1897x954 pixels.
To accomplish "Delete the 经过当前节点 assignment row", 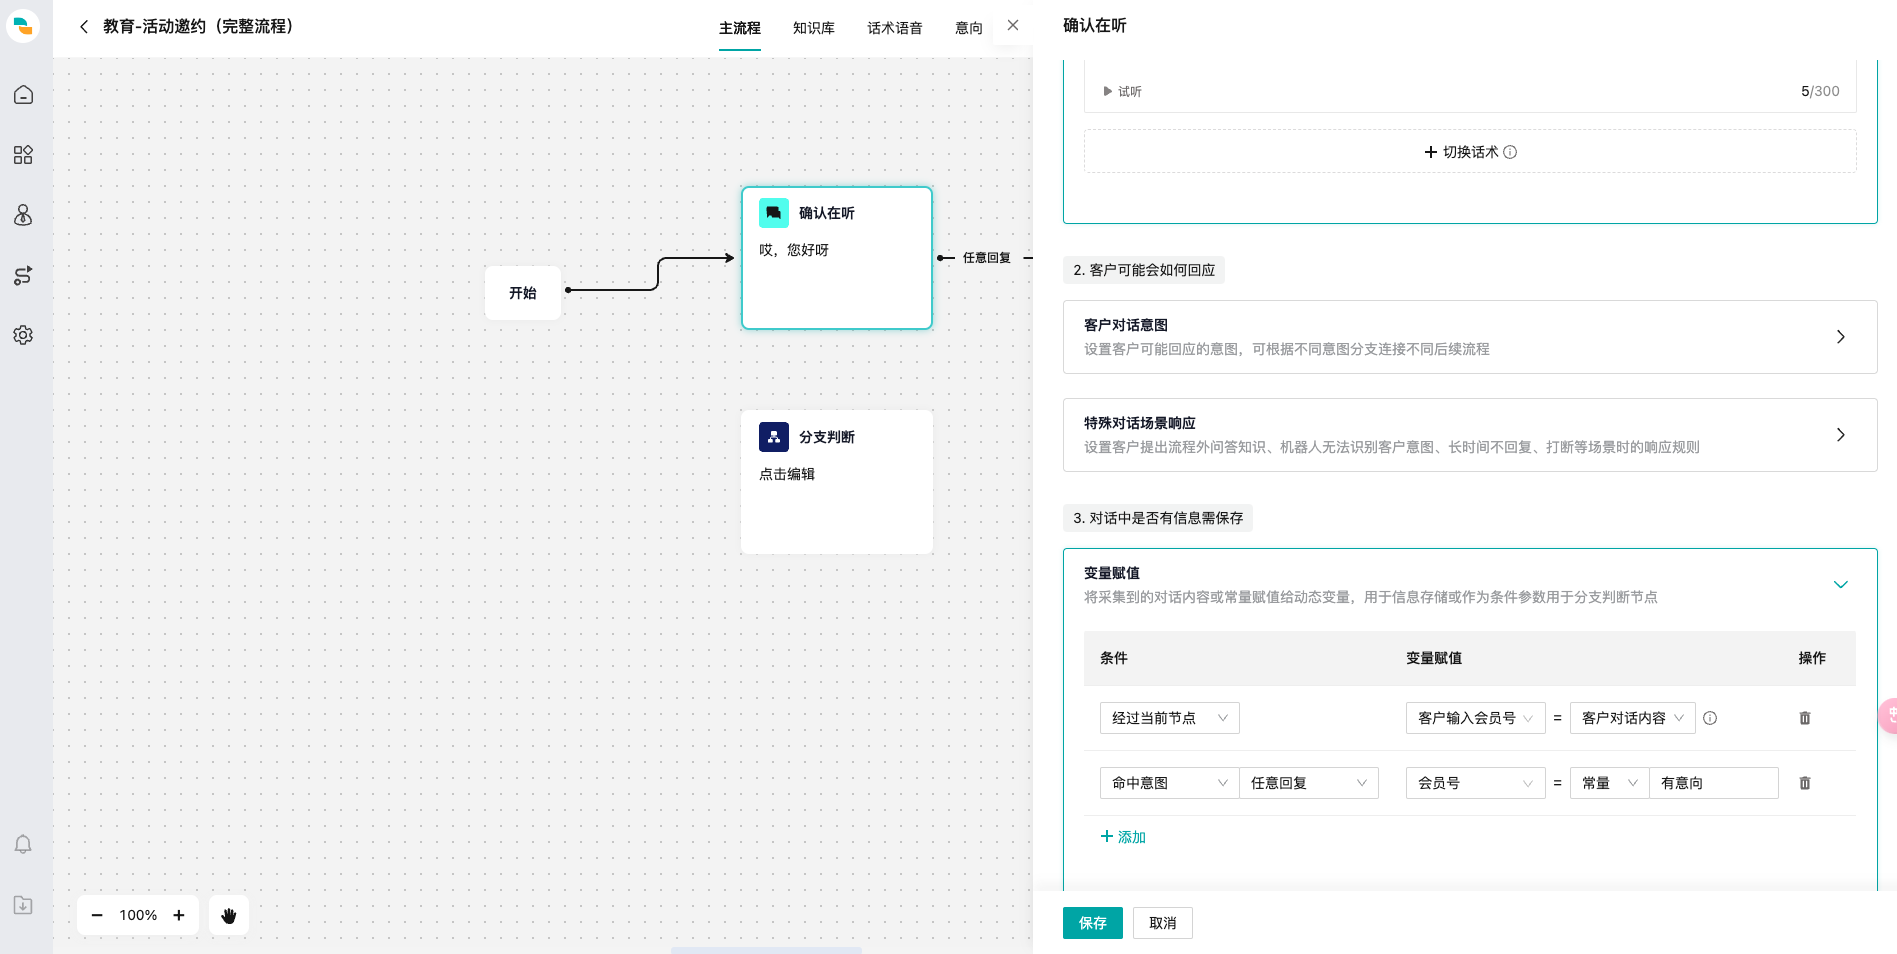I will click(x=1805, y=718).
